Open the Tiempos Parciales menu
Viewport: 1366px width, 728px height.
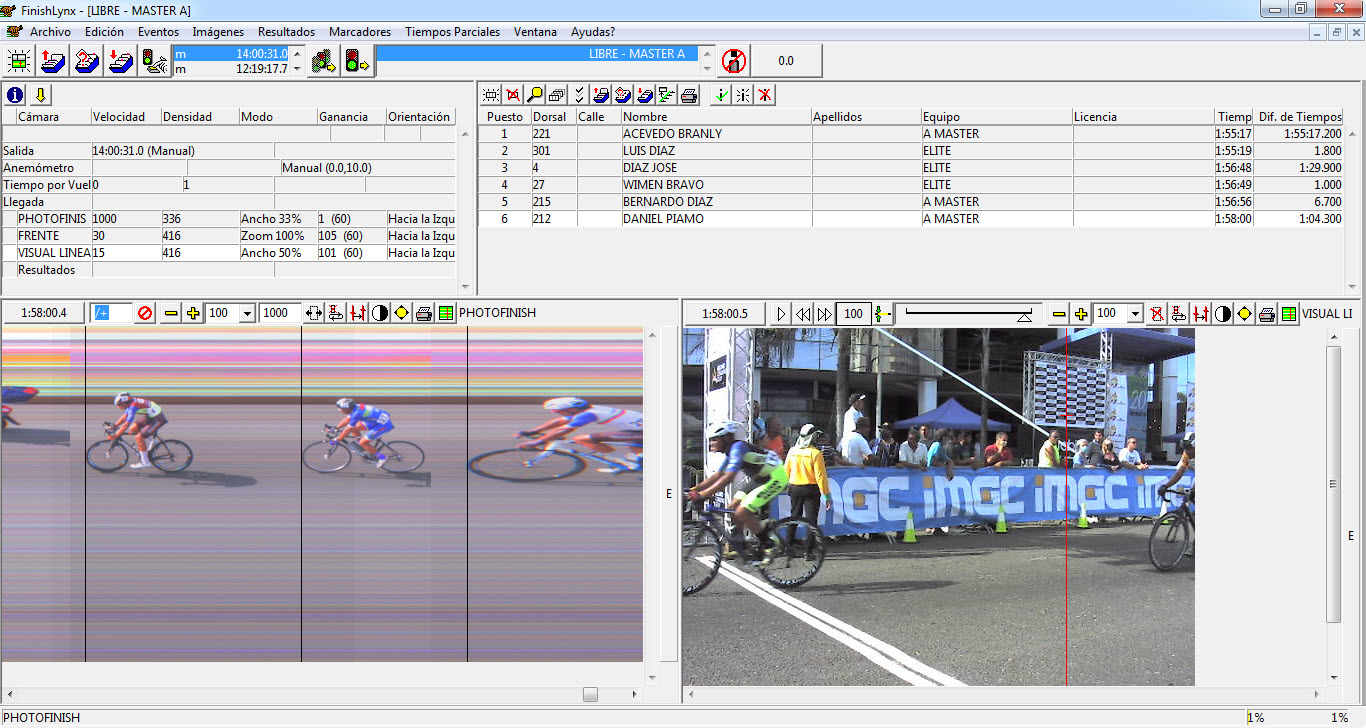pos(452,32)
